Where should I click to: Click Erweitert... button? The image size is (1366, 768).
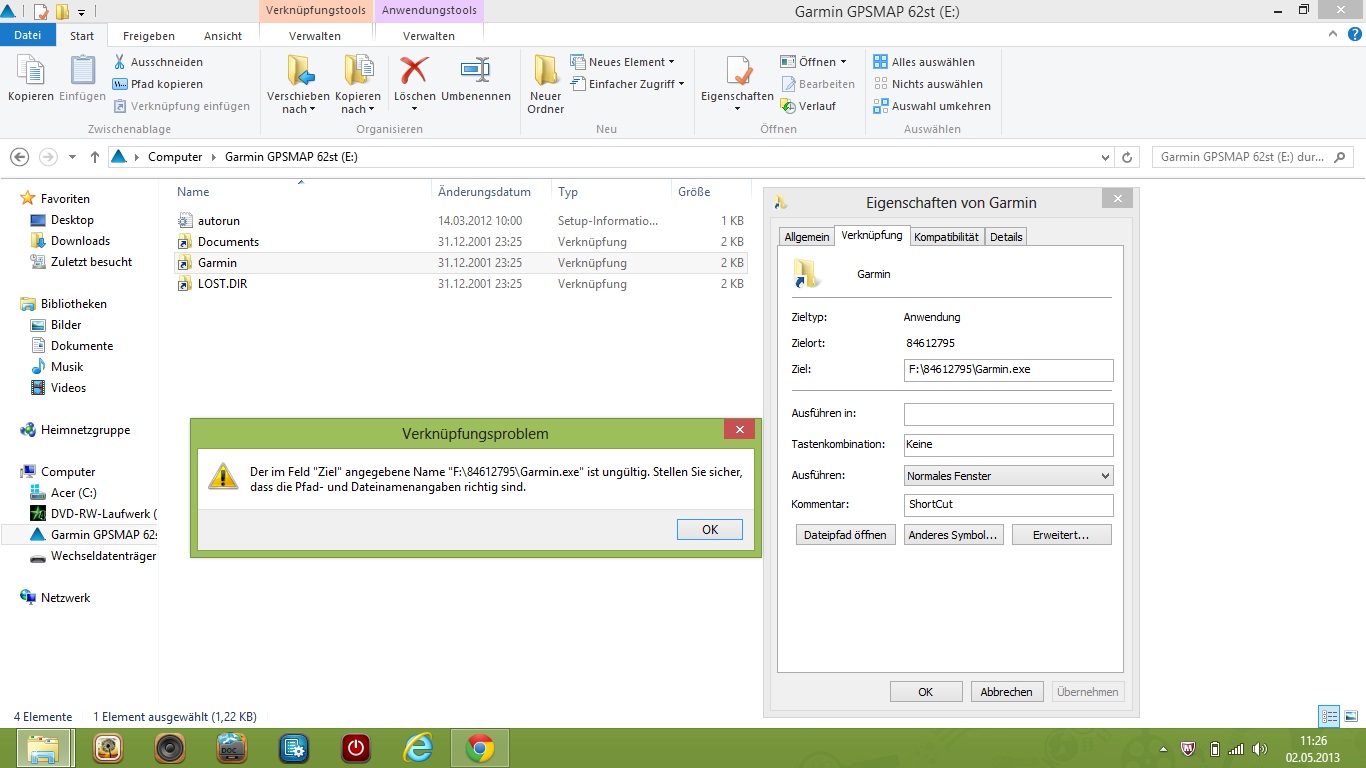click(1061, 535)
